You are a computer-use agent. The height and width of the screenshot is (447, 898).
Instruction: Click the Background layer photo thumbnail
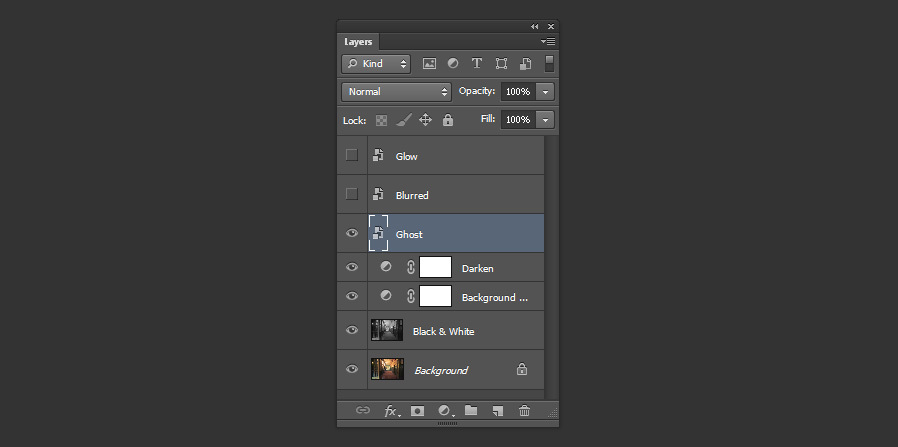[x=387, y=369]
